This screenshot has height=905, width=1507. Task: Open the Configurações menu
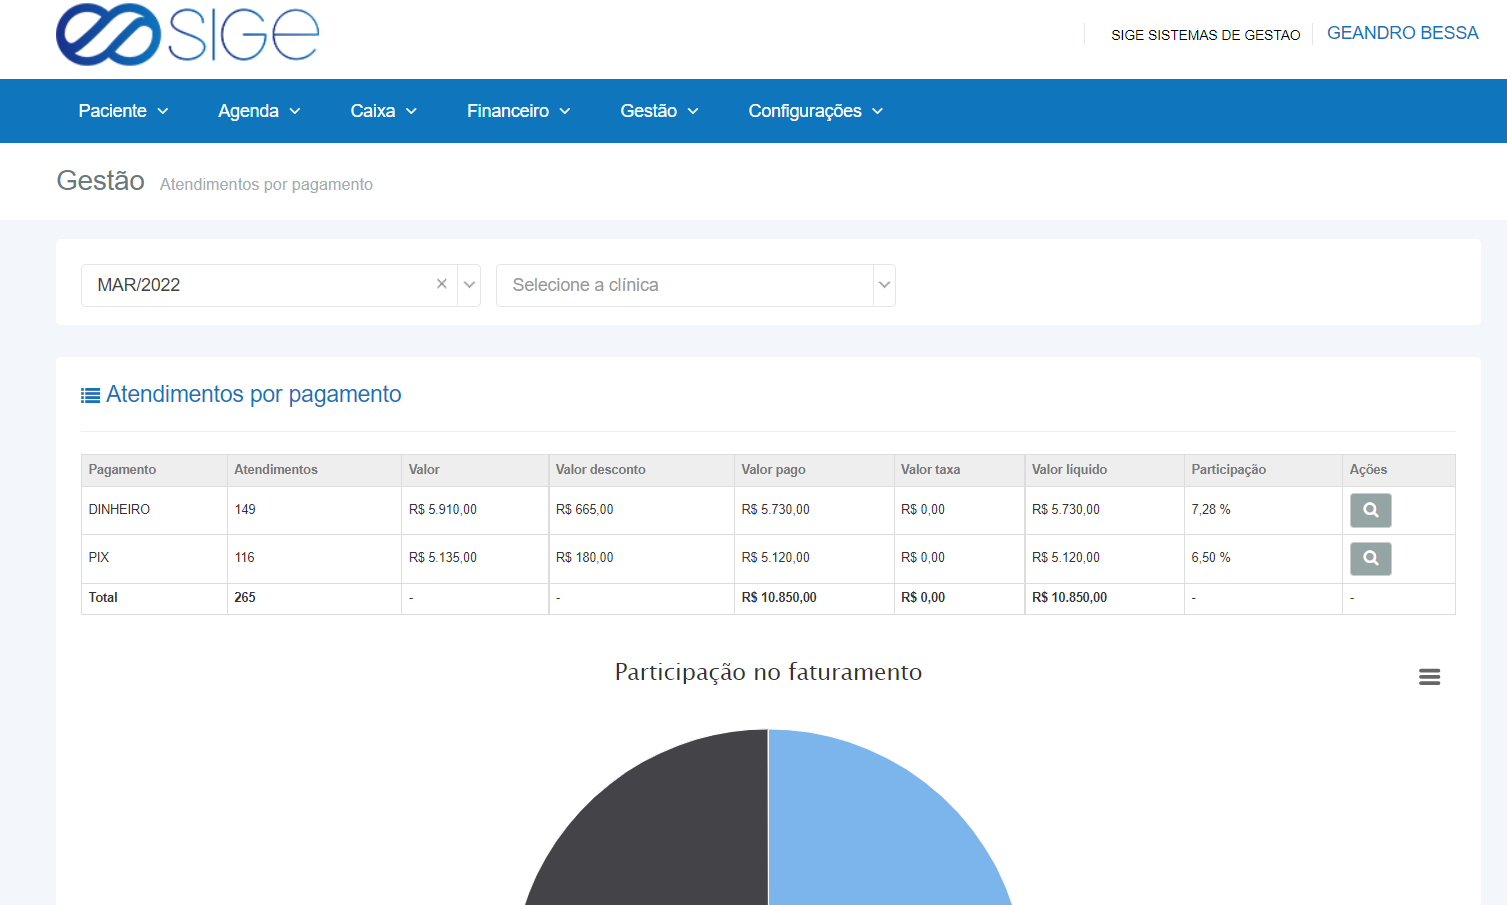coord(815,111)
